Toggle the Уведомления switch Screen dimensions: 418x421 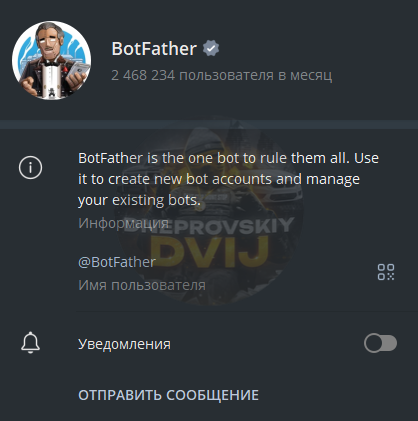(380, 343)
